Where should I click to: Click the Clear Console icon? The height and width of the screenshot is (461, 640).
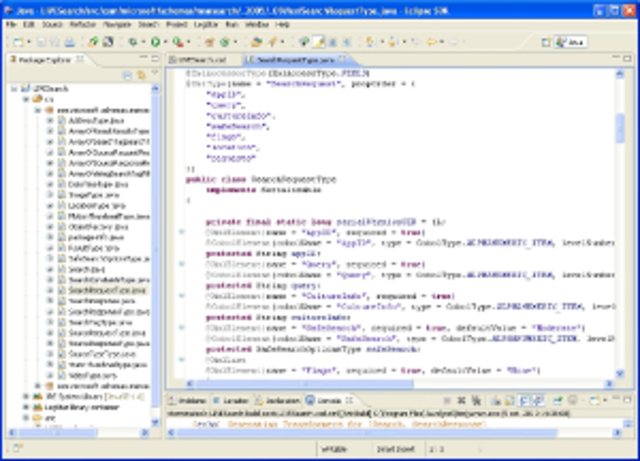click(x=496, y=401)
